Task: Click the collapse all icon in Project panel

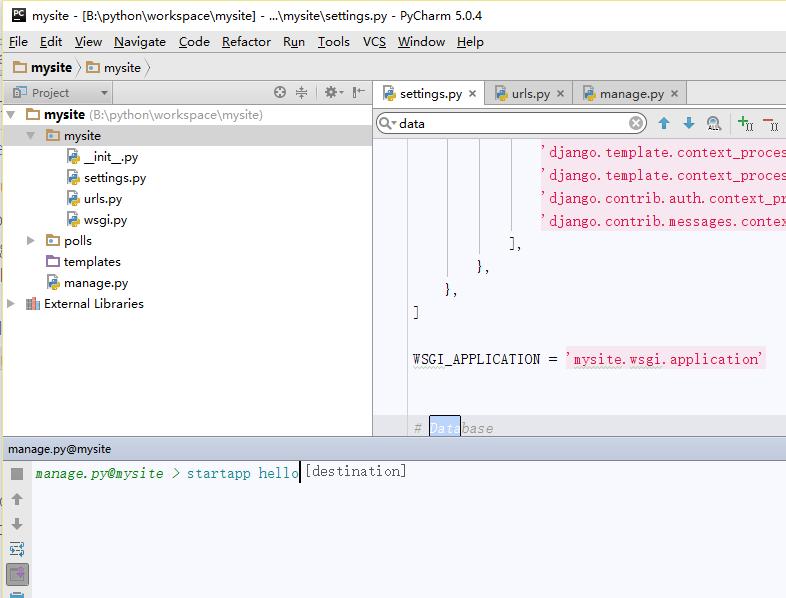Action: click(x=301, y=92)
